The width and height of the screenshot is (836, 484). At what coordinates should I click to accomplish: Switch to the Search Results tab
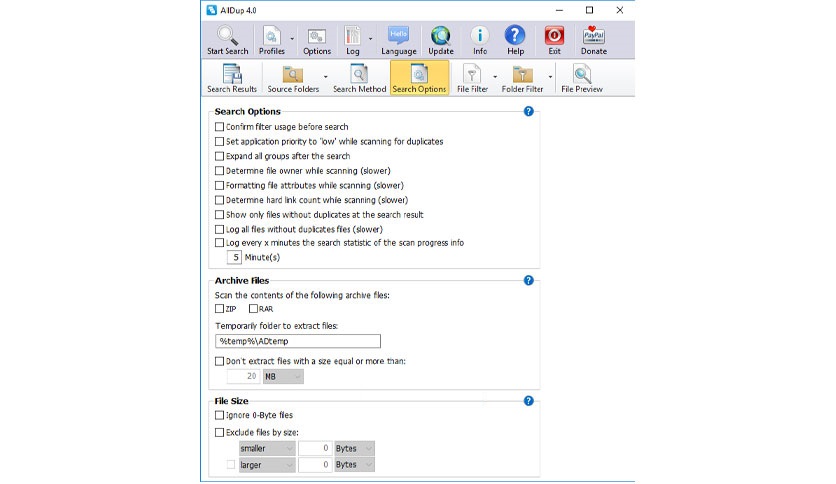tap(232, 77)
